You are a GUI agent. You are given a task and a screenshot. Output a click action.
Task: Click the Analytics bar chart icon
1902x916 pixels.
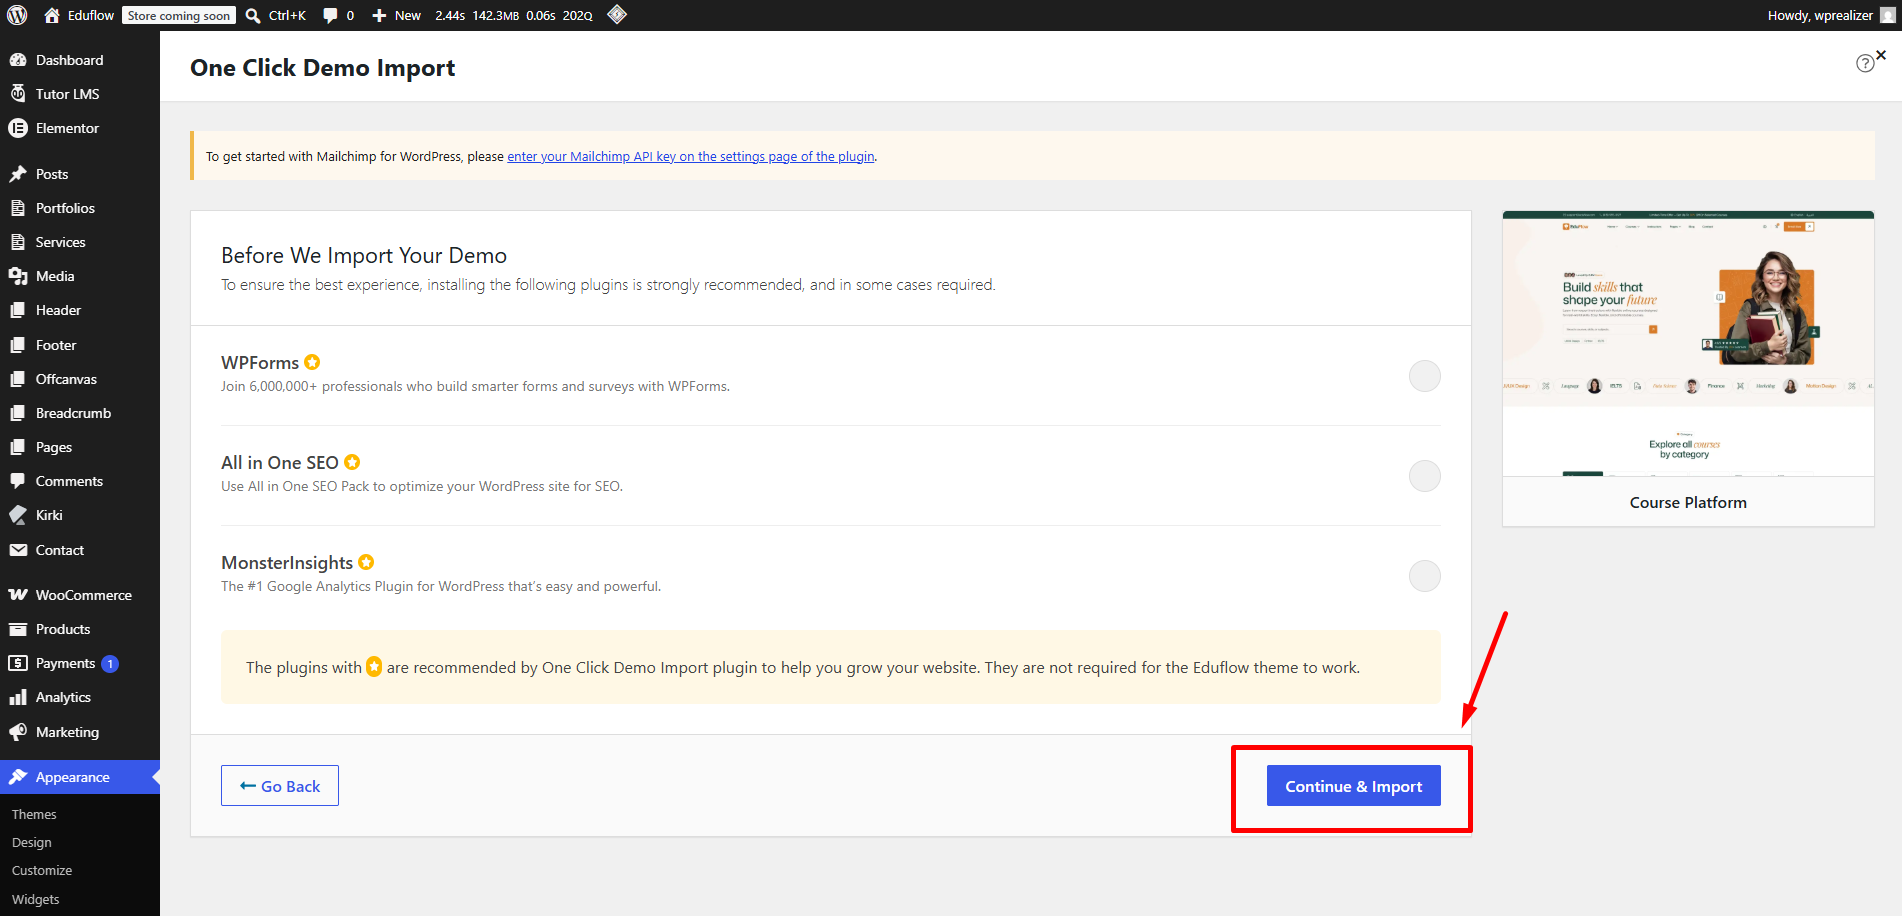18,697
